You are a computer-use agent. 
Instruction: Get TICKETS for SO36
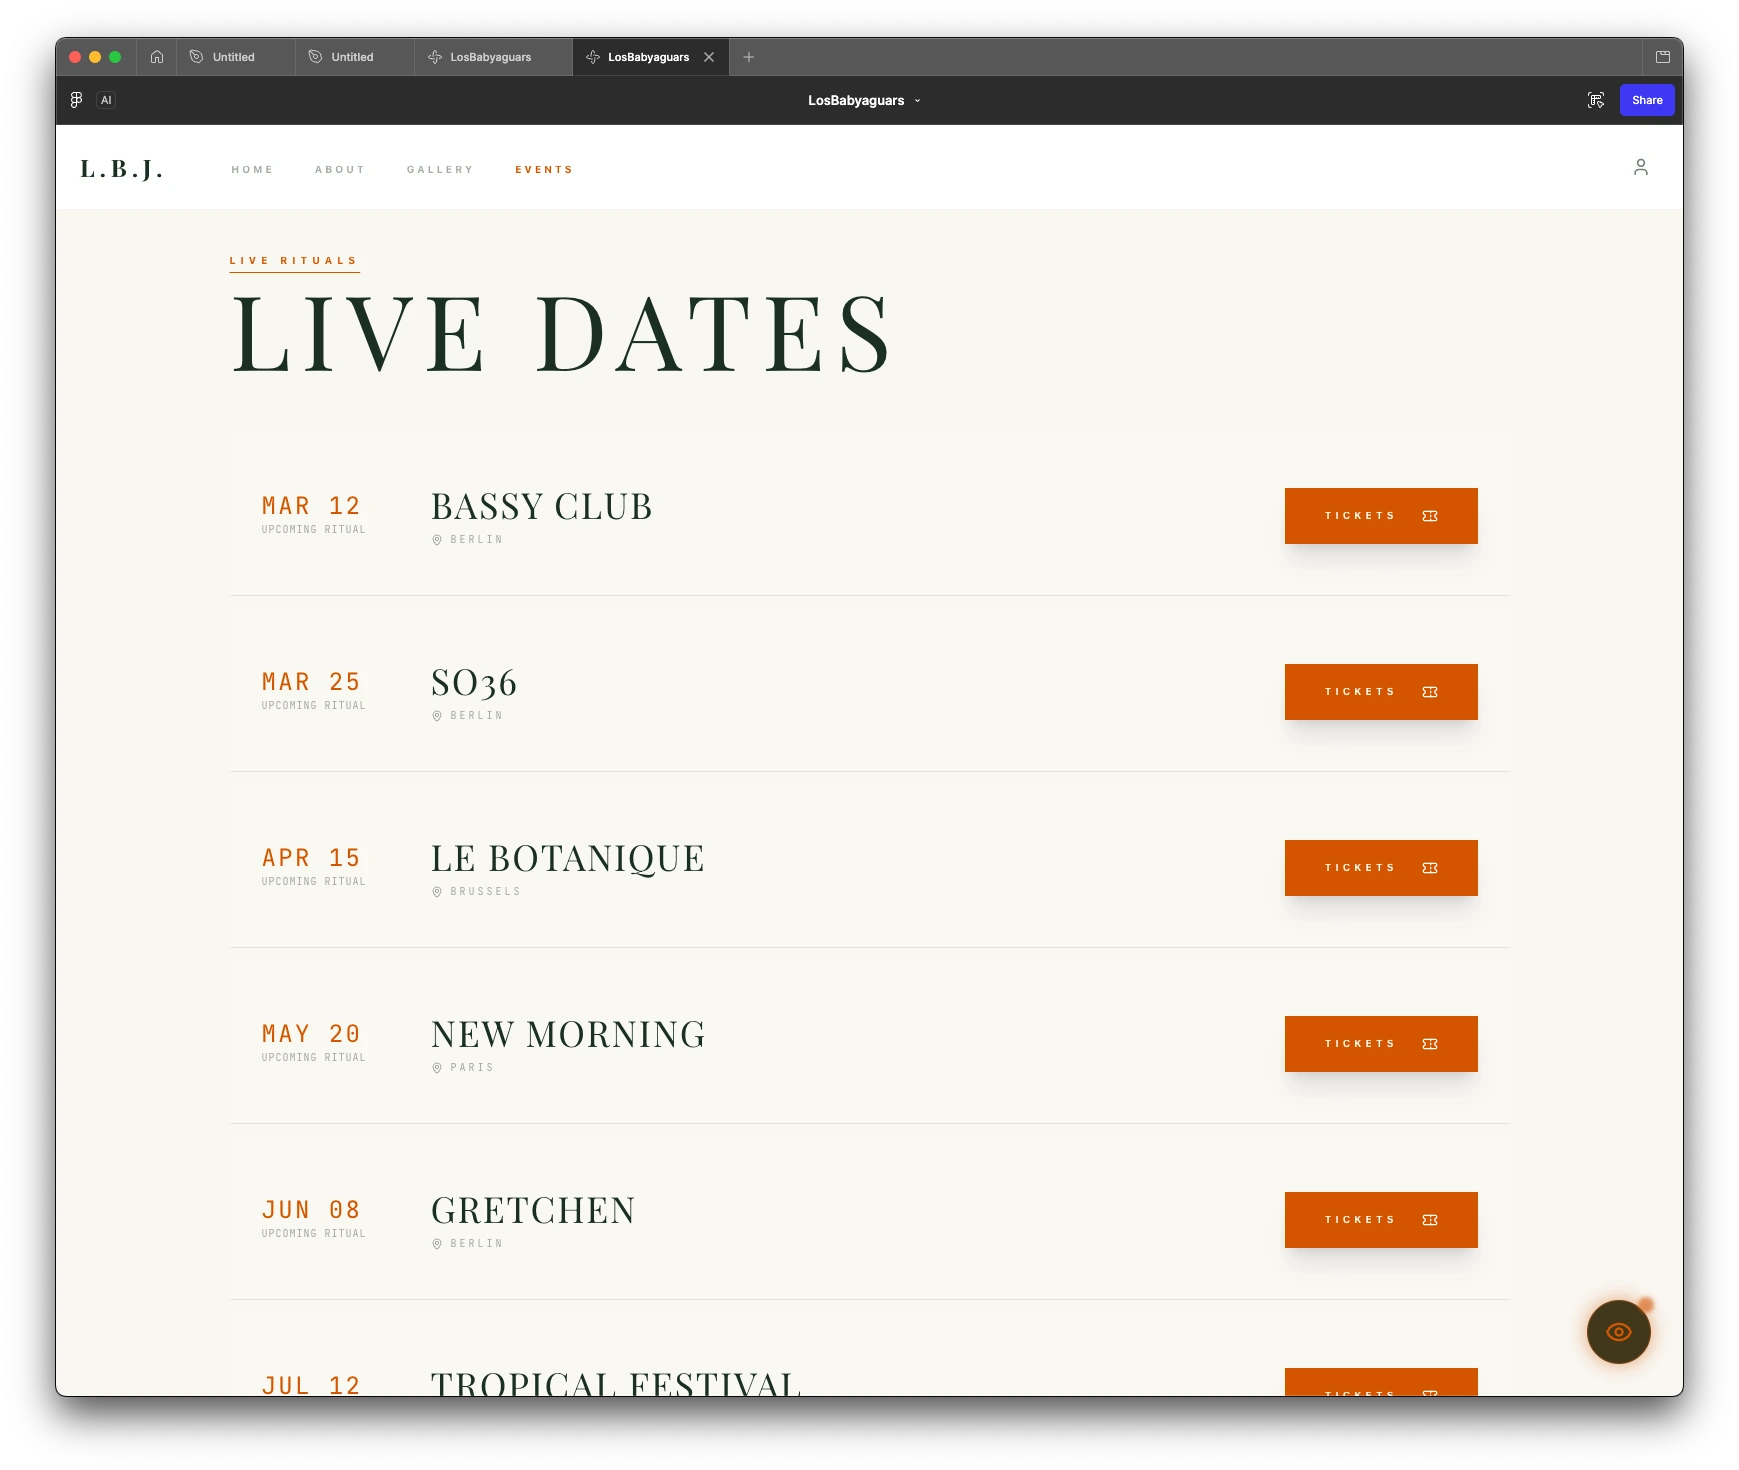click(1381, 692)
